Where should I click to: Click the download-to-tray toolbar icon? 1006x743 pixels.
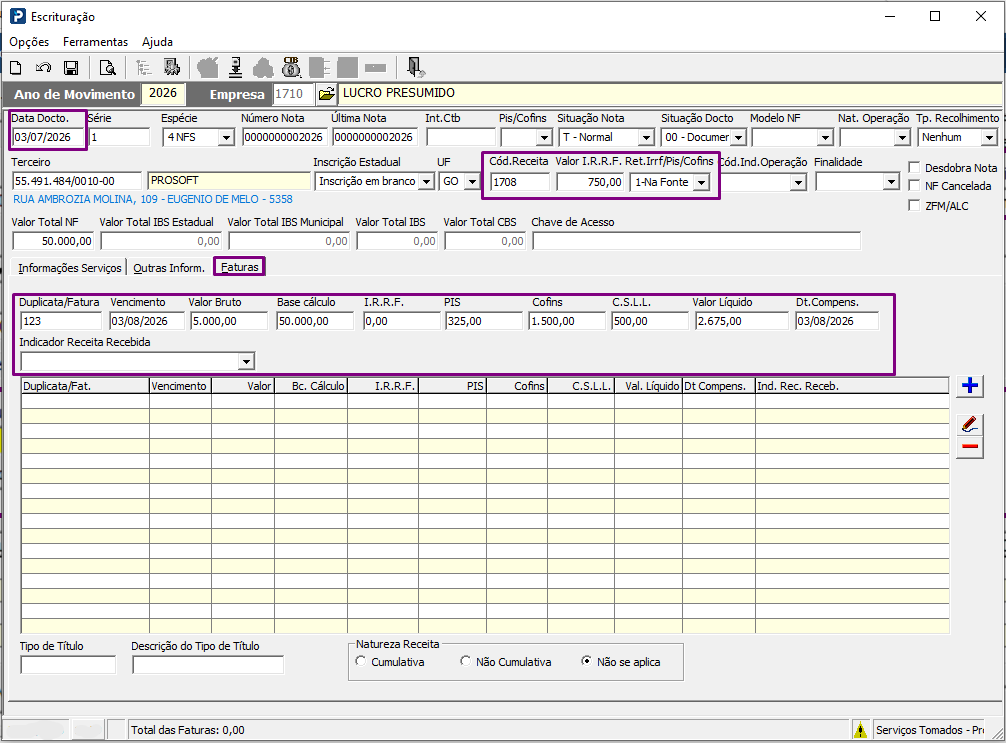(x=235, y=67)
